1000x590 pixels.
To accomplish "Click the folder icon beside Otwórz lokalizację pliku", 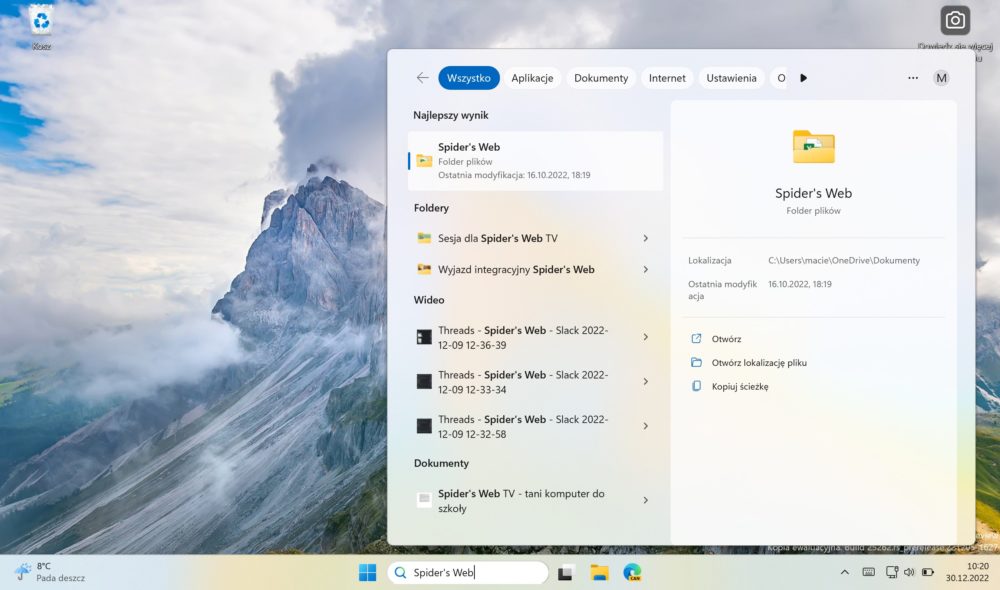I will (696, 362).
